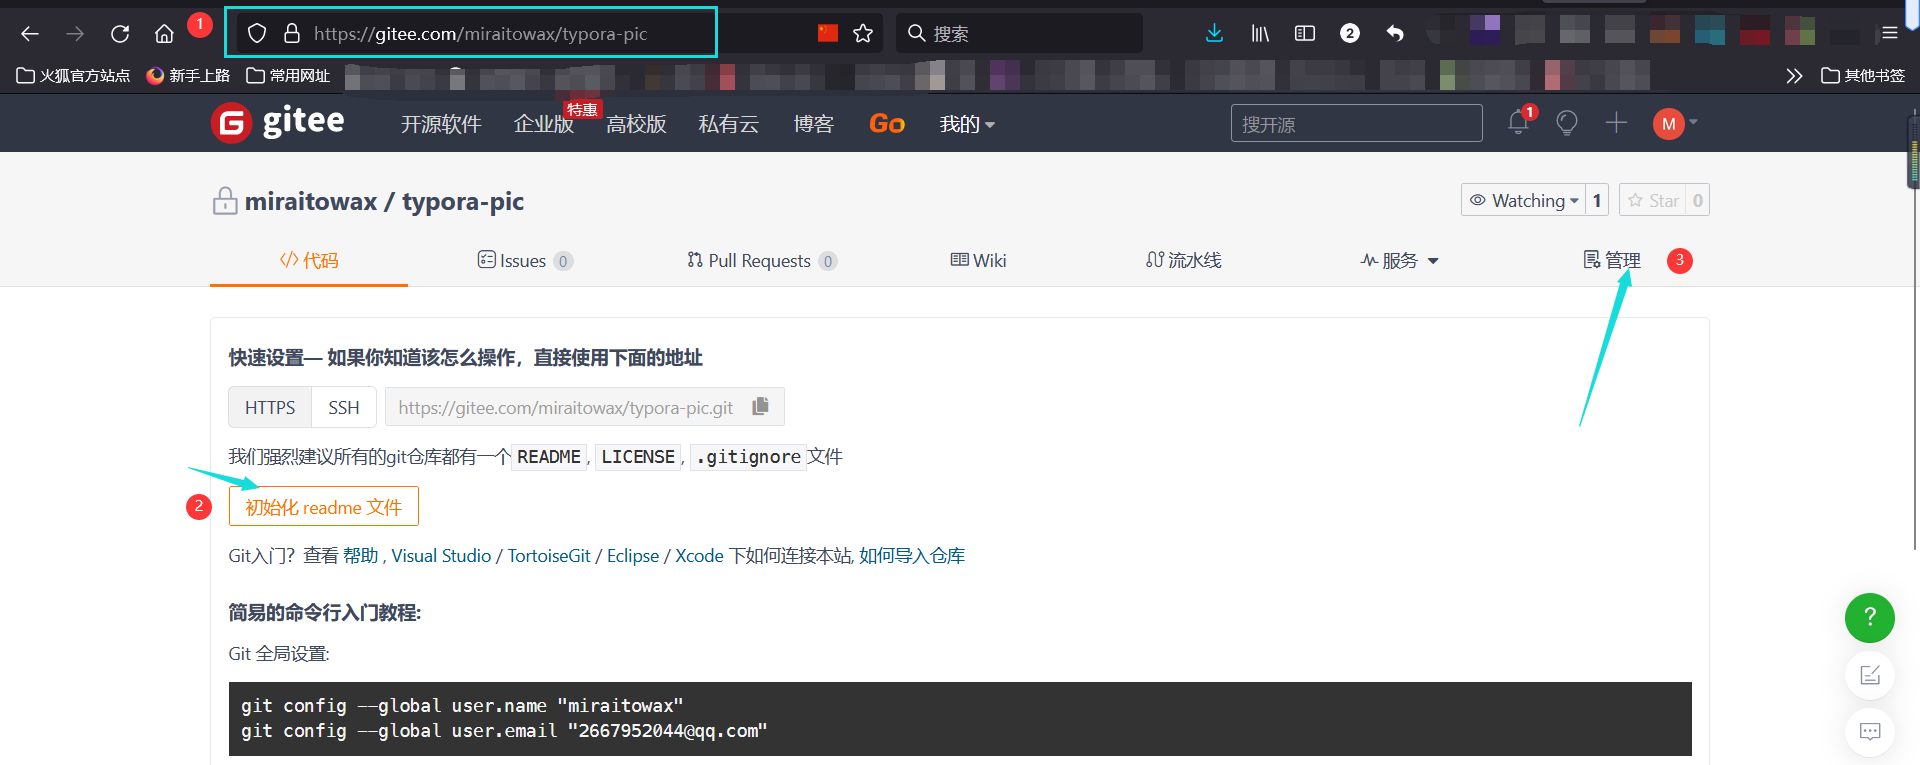1920x765 pixels.
Task: Click the Chinese flag icon in address bar
Action: point(827,34)
